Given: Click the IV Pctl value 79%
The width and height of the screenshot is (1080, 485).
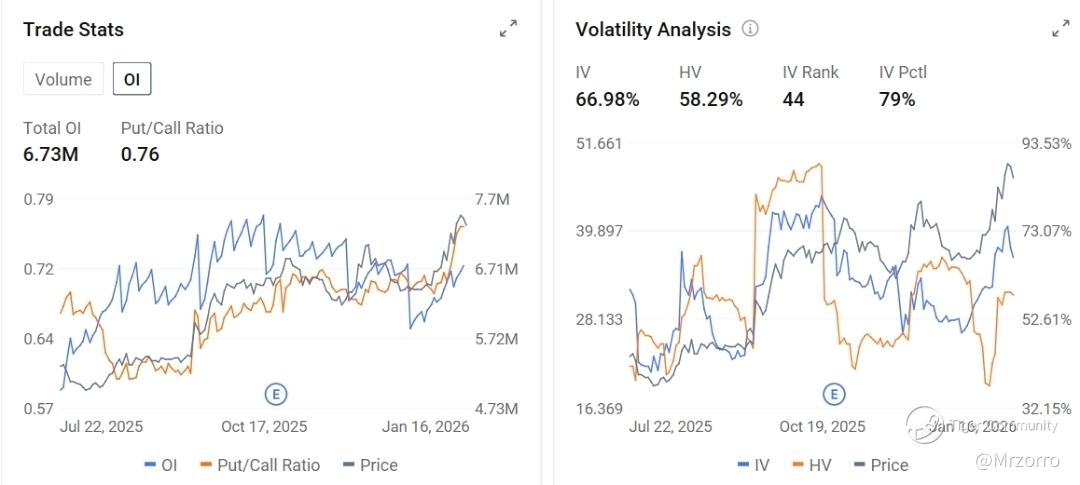Looking at the screenshot, I should [x=896, y=99].
